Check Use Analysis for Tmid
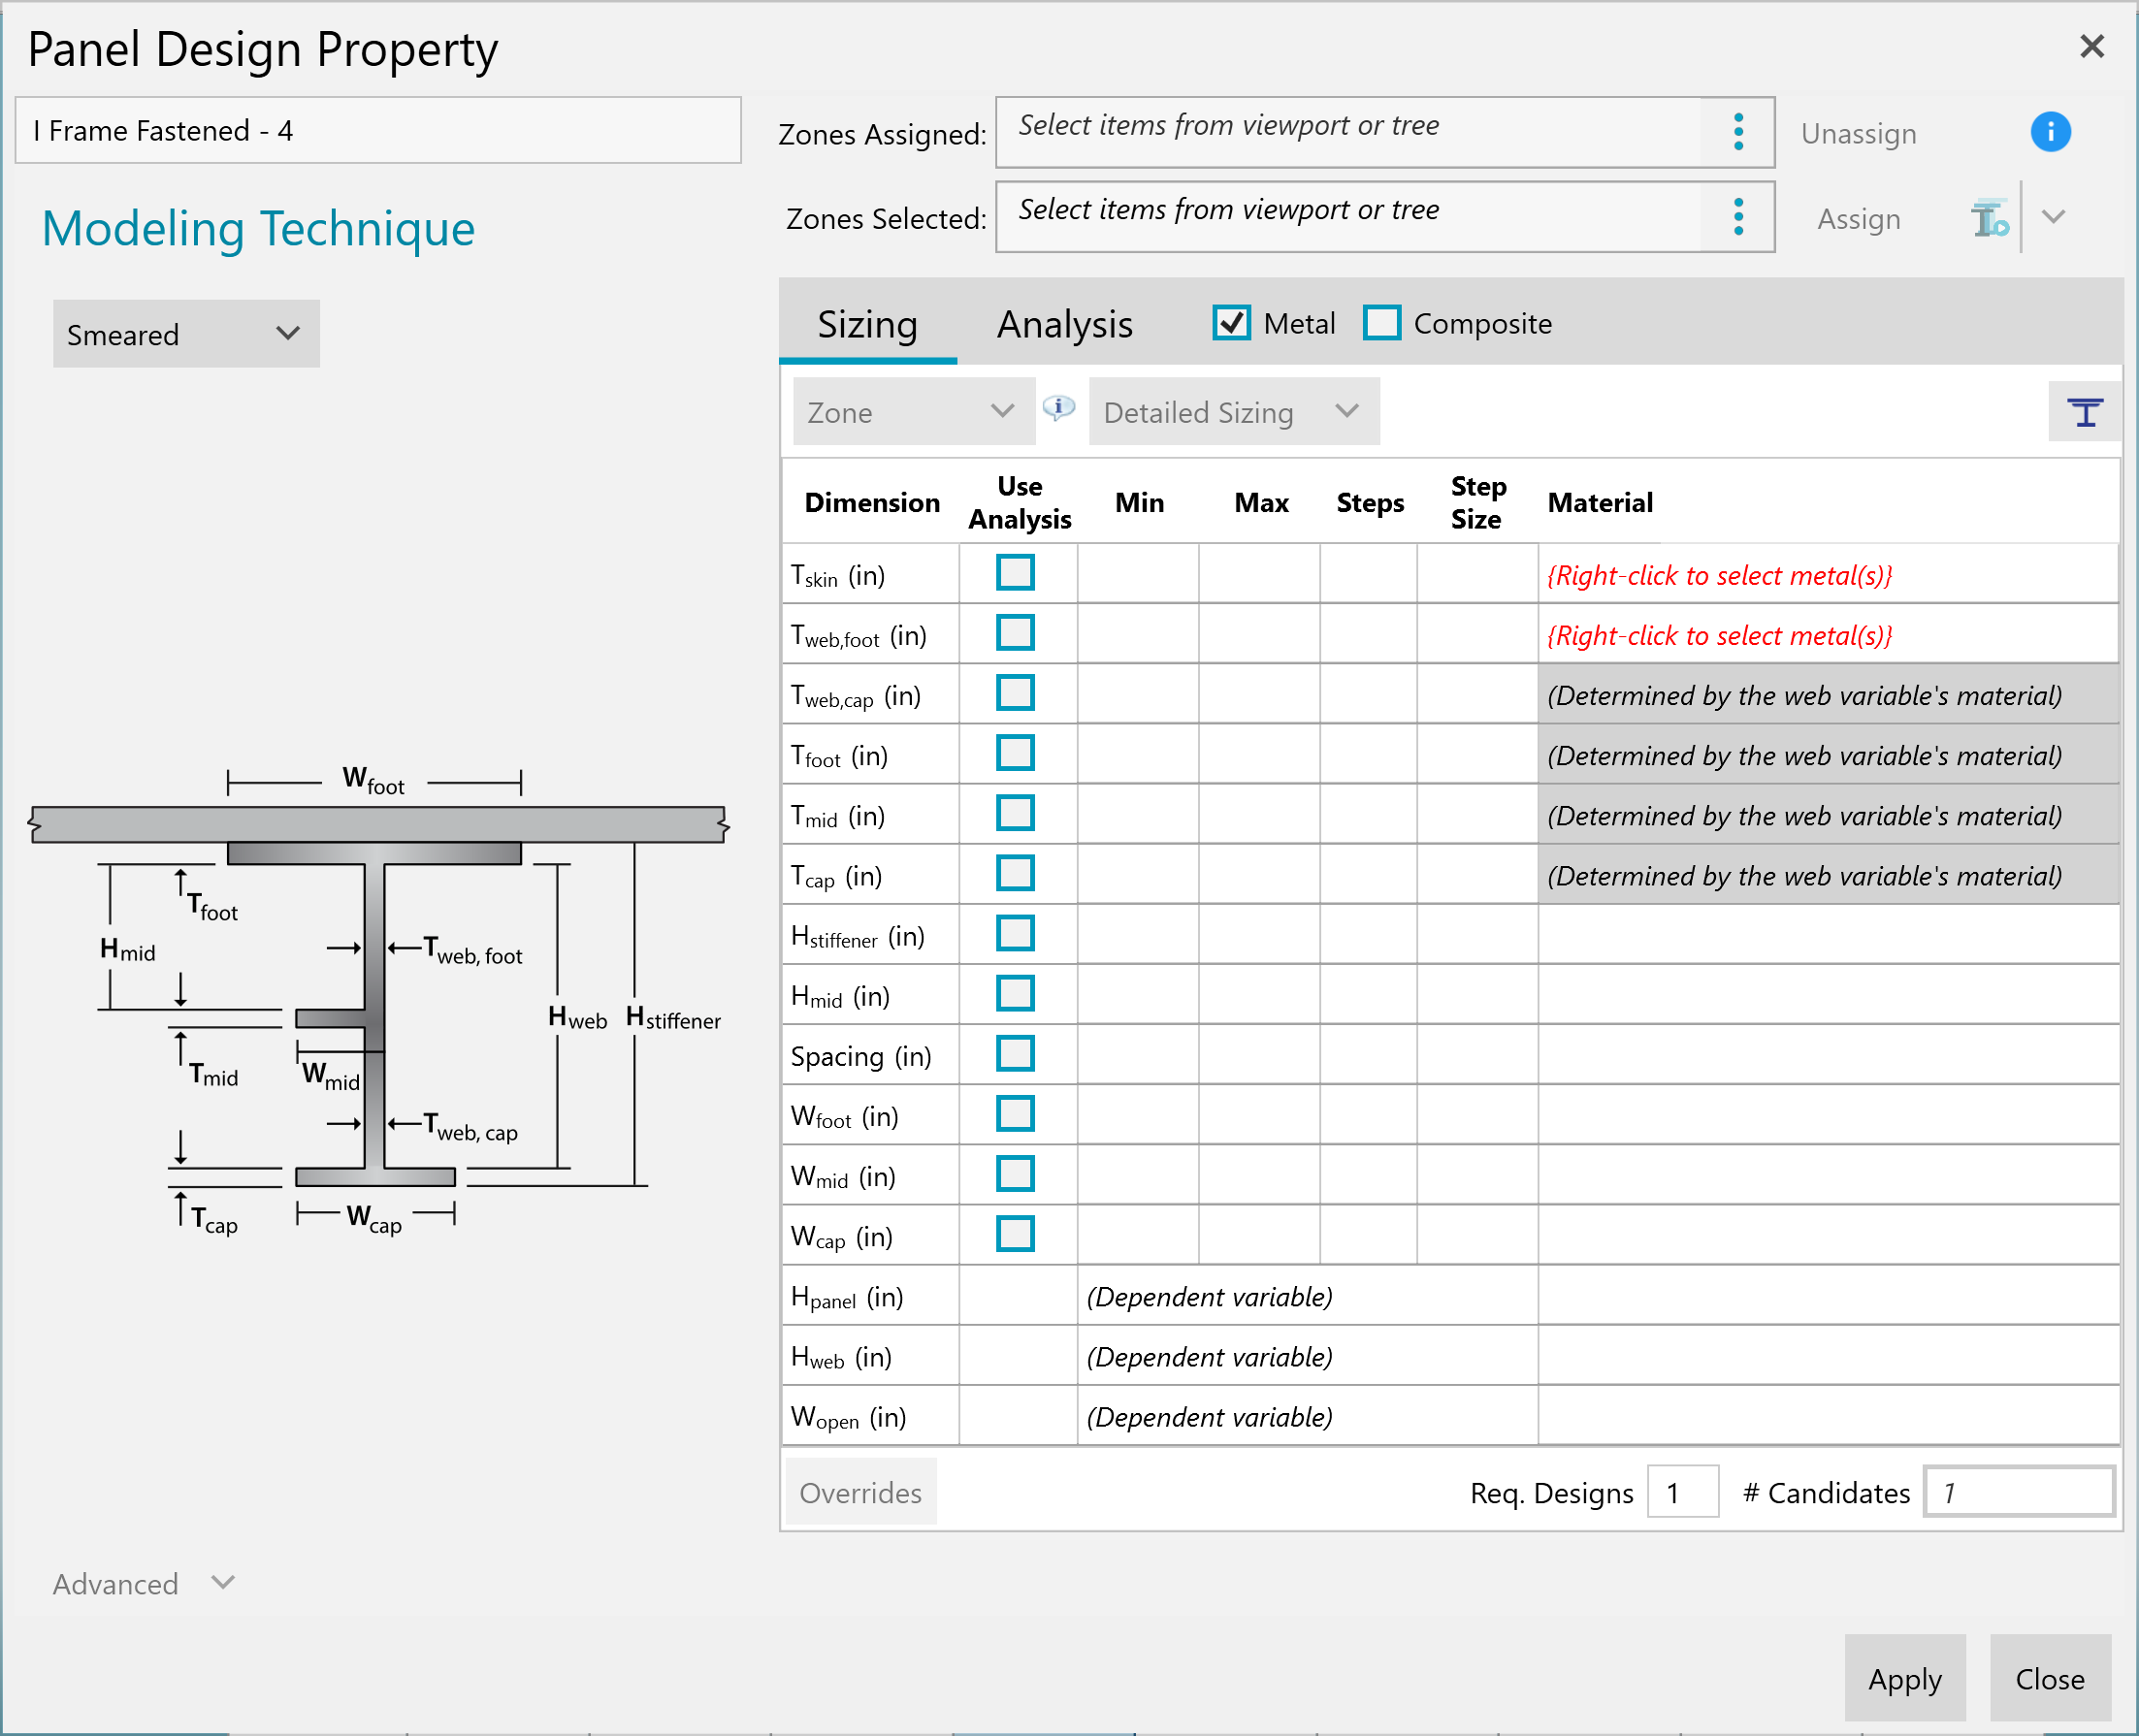The width and height of the screenshot is (2139, 1736). 1015,813
